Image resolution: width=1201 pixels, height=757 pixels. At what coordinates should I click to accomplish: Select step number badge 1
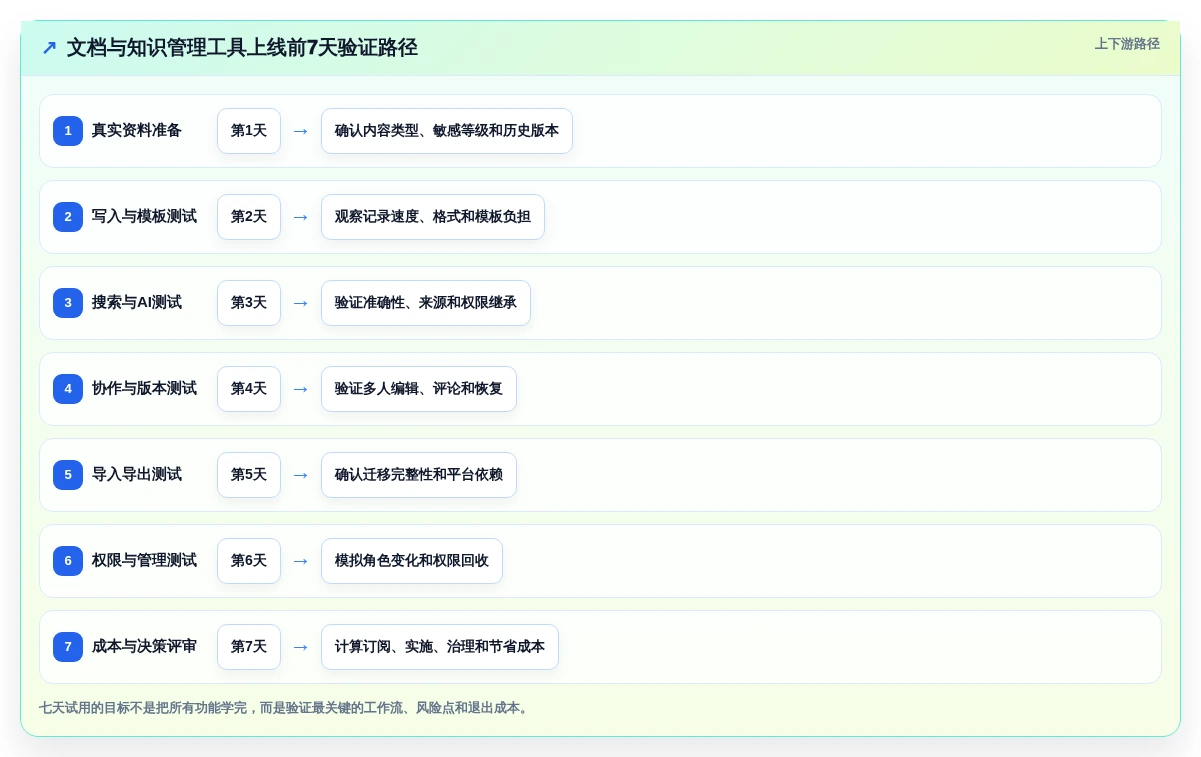pyautogui.click(x=68, y=131)
